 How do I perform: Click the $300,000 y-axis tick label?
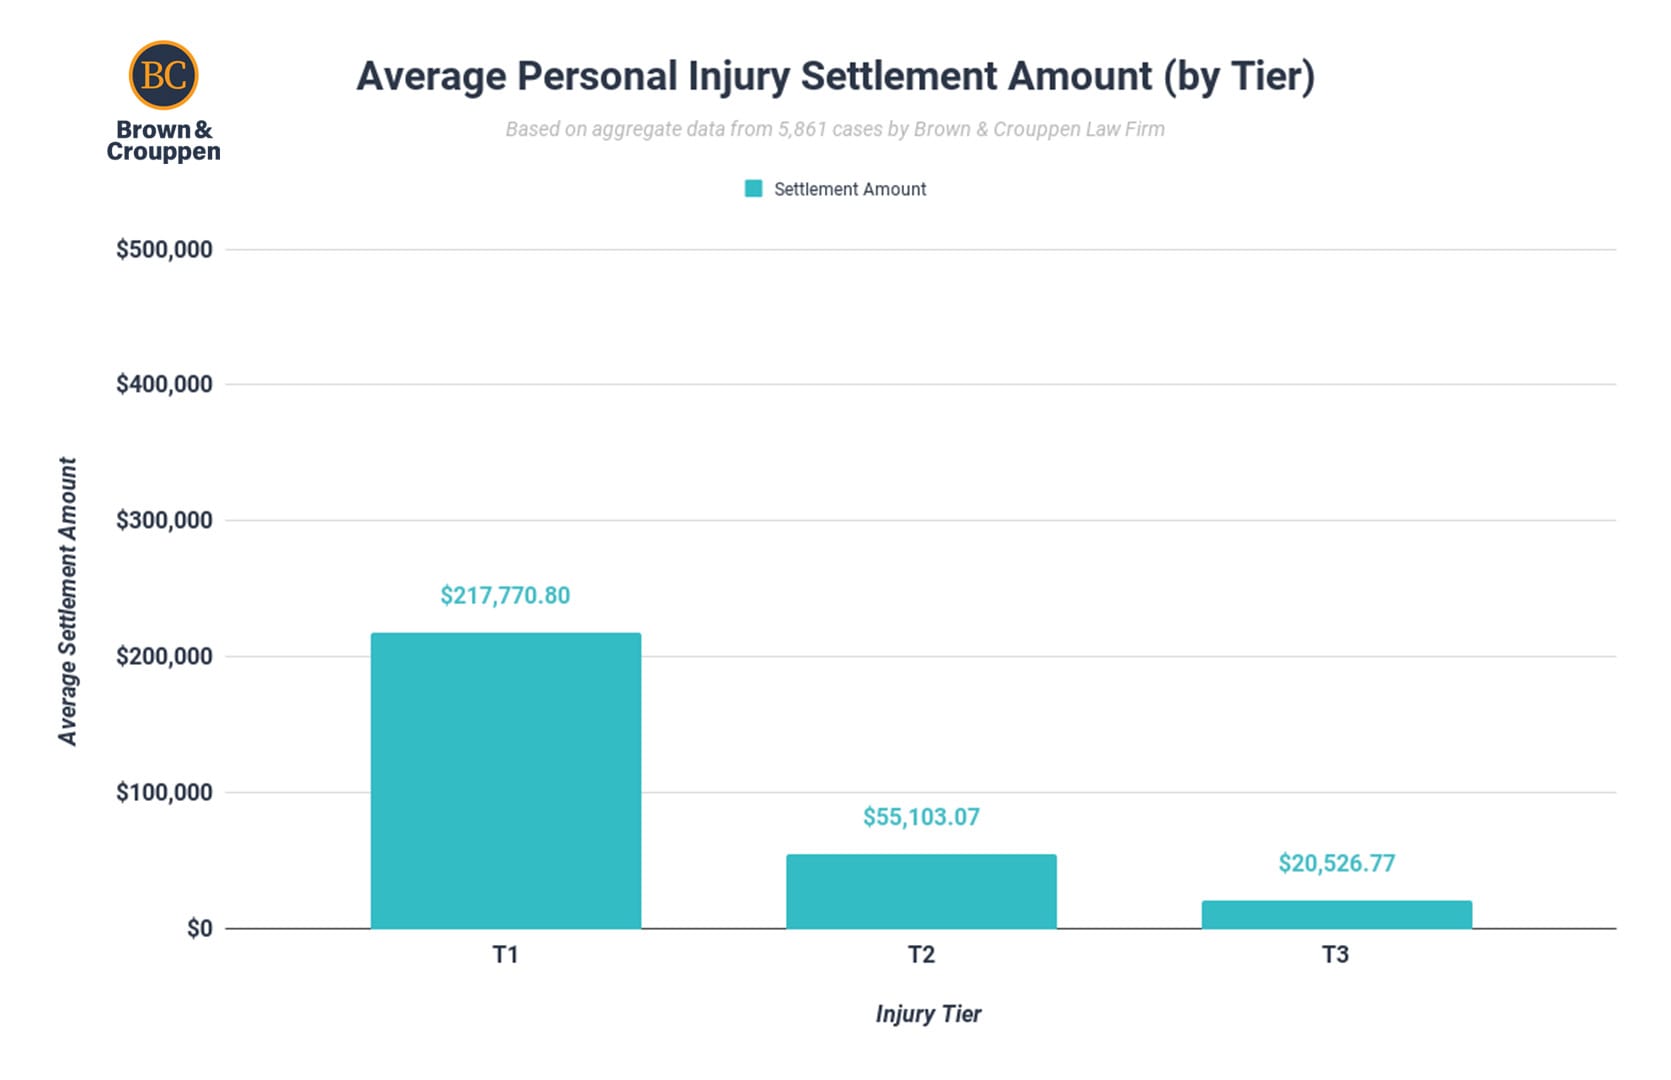(x=164, y=520)
